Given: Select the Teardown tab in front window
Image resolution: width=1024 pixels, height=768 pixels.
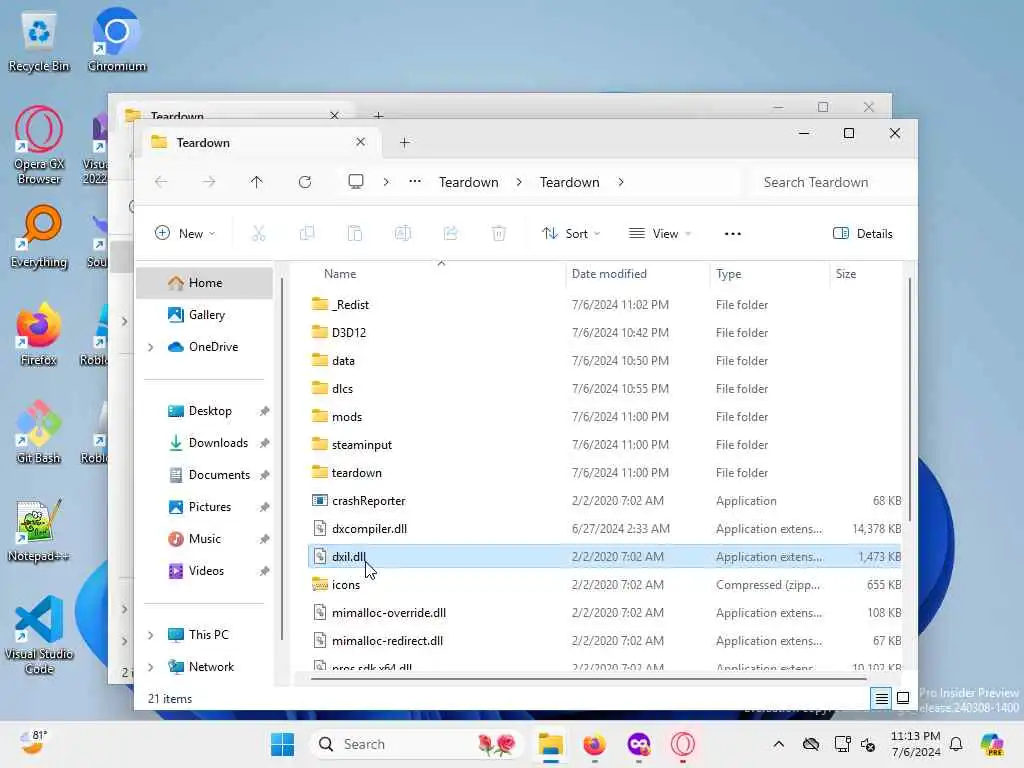Looking at the screenshot, I should (259, 142).
